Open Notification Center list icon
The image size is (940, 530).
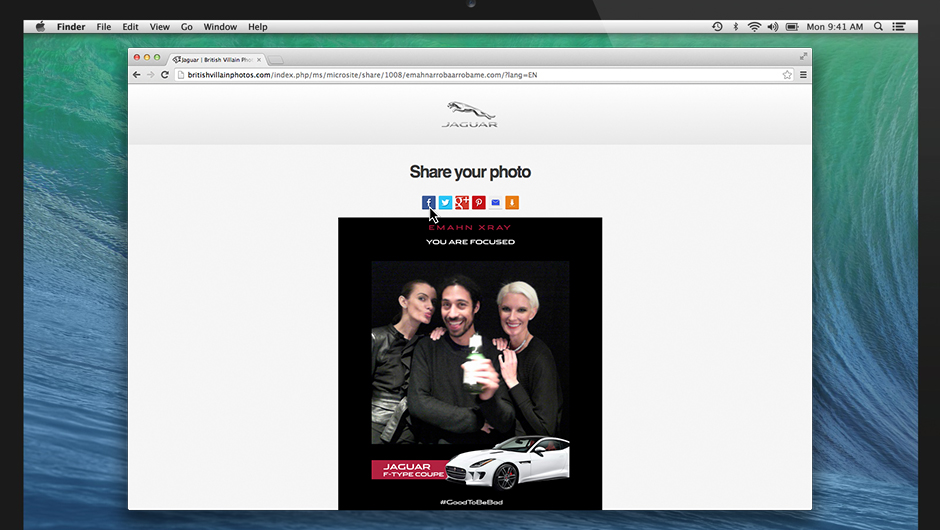click(899, 26)
